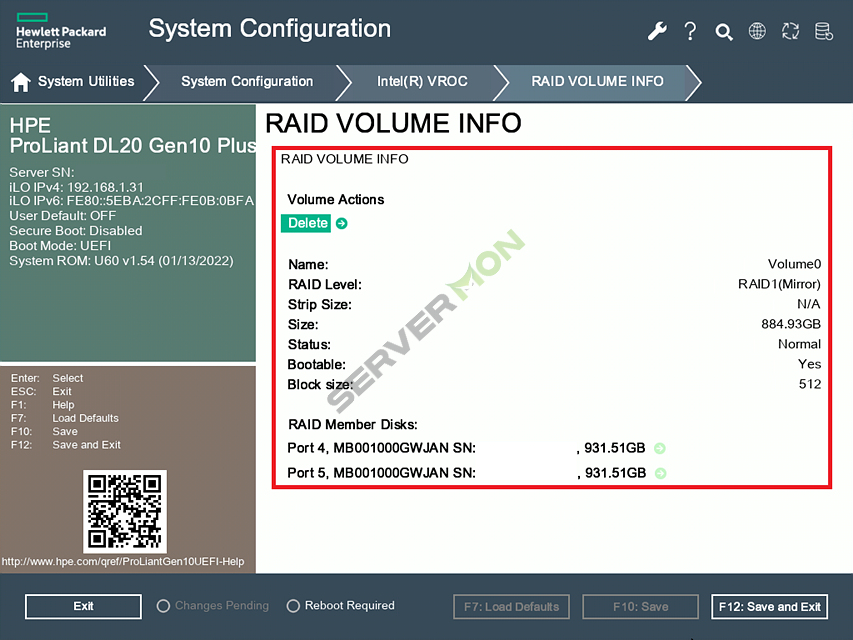Click the Volume0 name value
The width and height of the screenshot is (853, 640).
(794, 264)
